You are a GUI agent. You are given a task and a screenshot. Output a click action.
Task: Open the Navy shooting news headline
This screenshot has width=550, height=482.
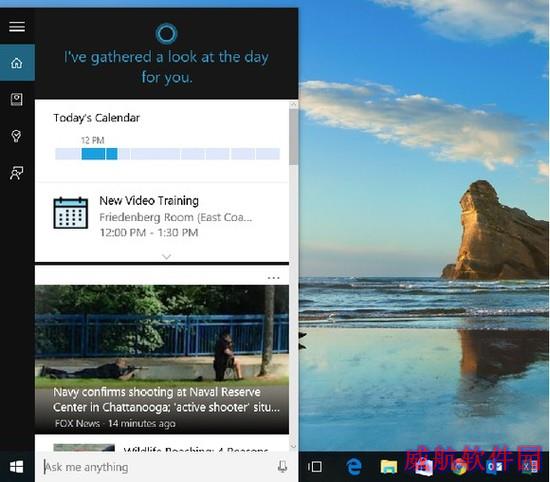pyautogui.click(x=166, y=400)
